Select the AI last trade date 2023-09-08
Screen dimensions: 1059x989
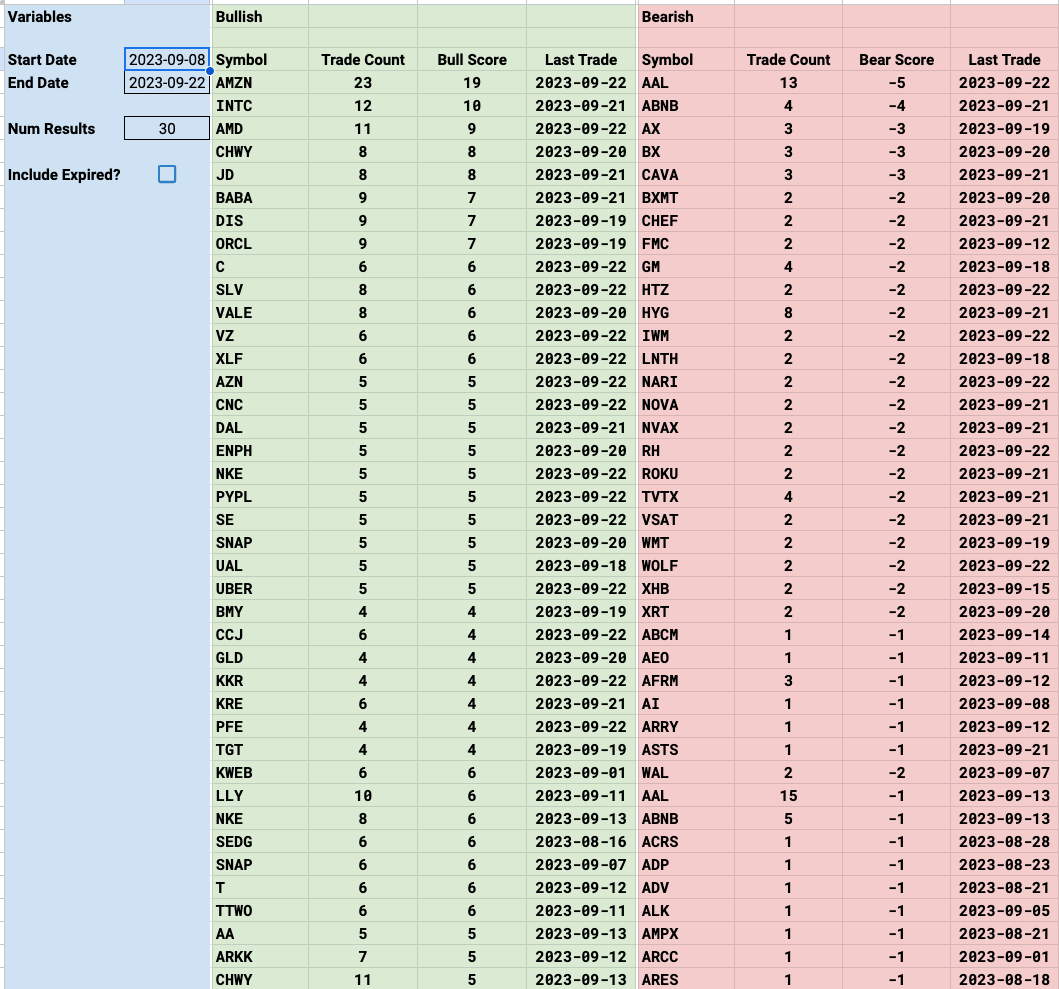tap(1004, 703)
